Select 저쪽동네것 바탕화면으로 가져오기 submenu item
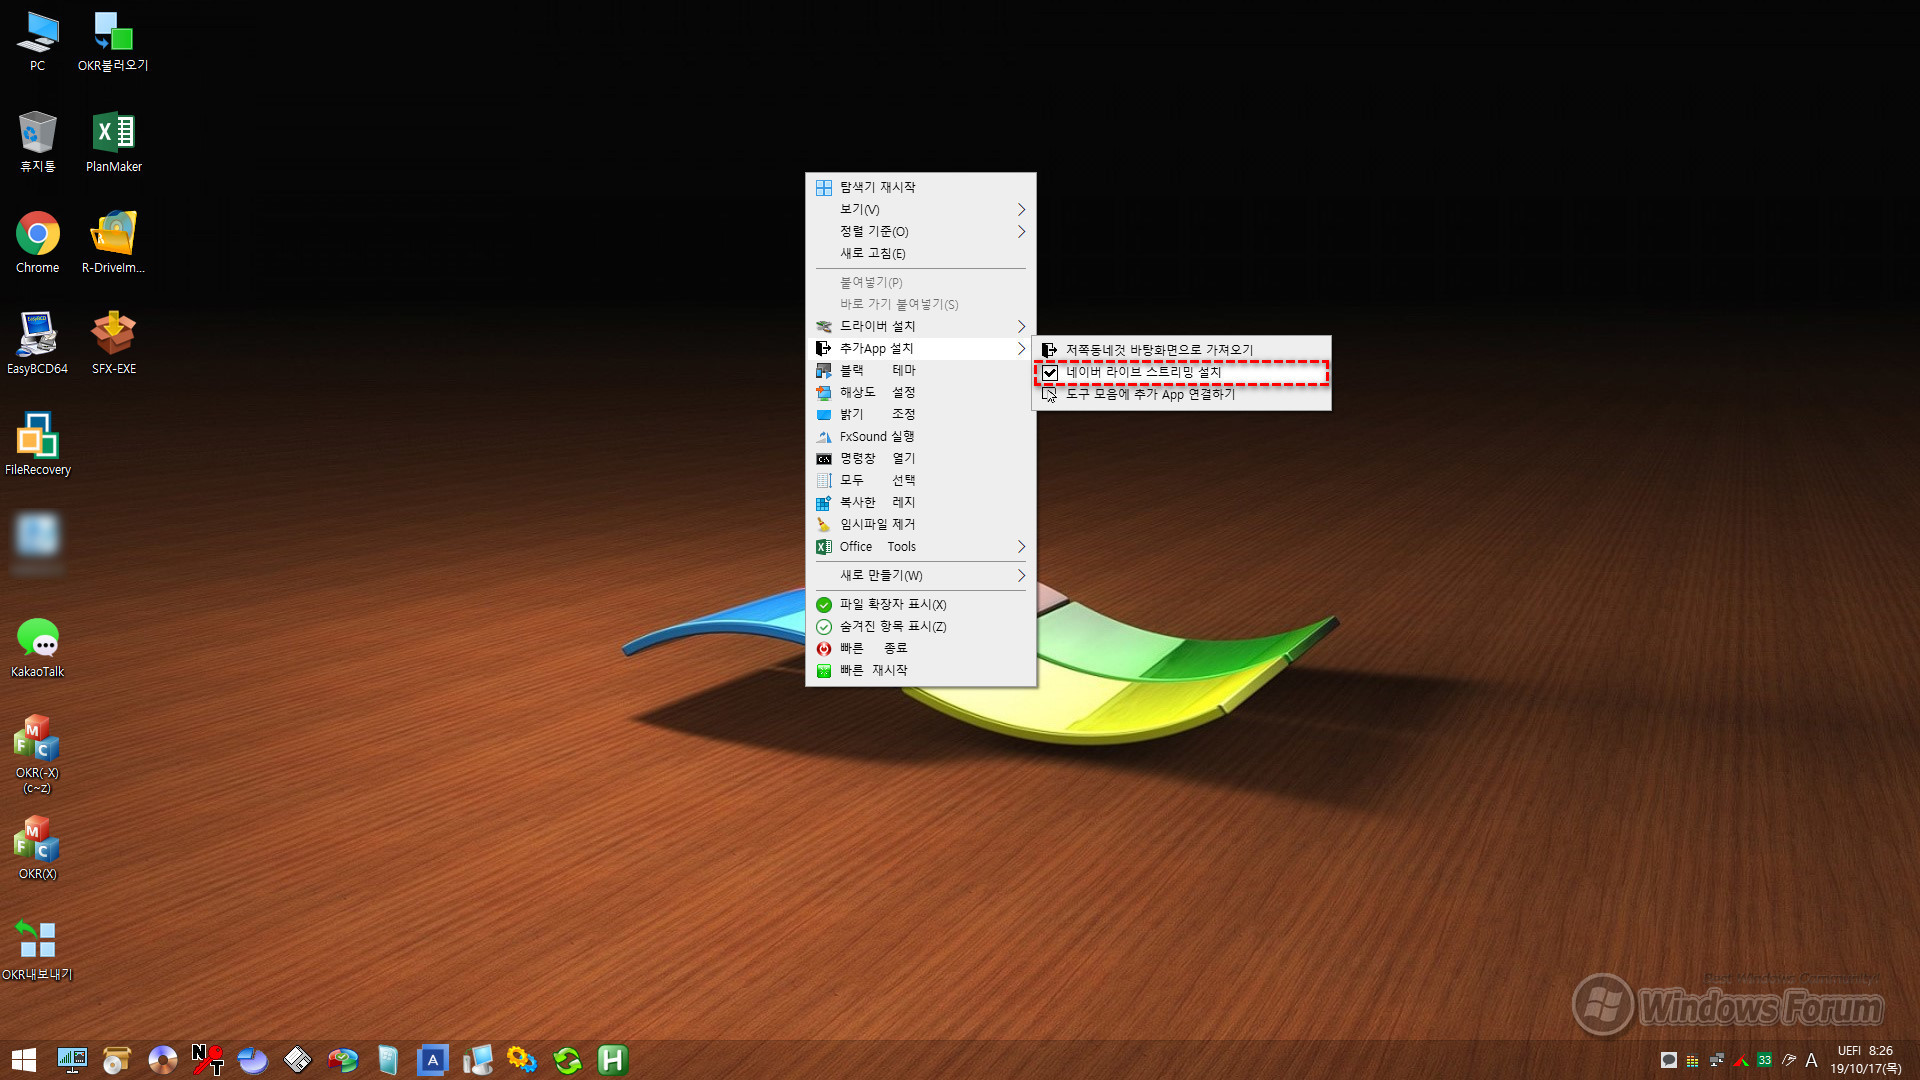 coord(1181,350)
